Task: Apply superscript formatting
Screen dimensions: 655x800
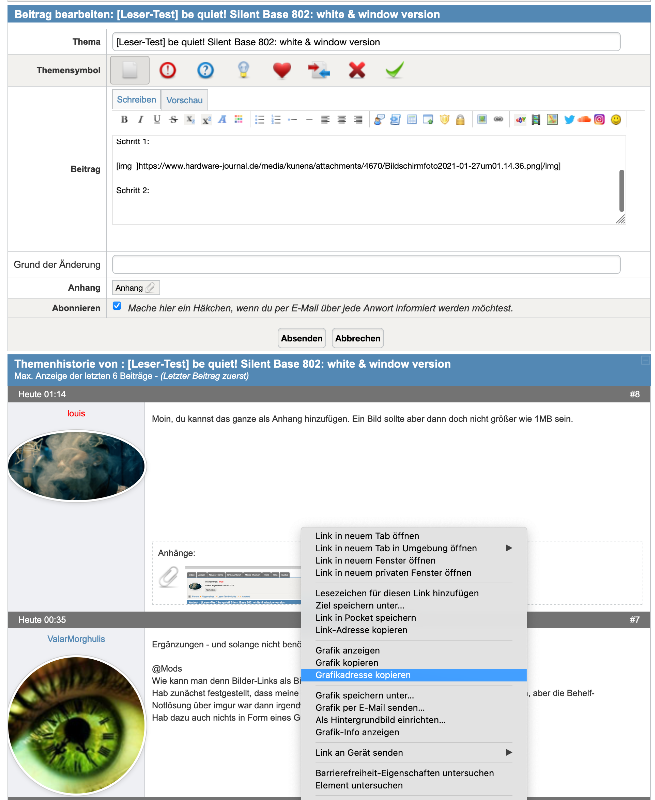Action: click(206, 119)
